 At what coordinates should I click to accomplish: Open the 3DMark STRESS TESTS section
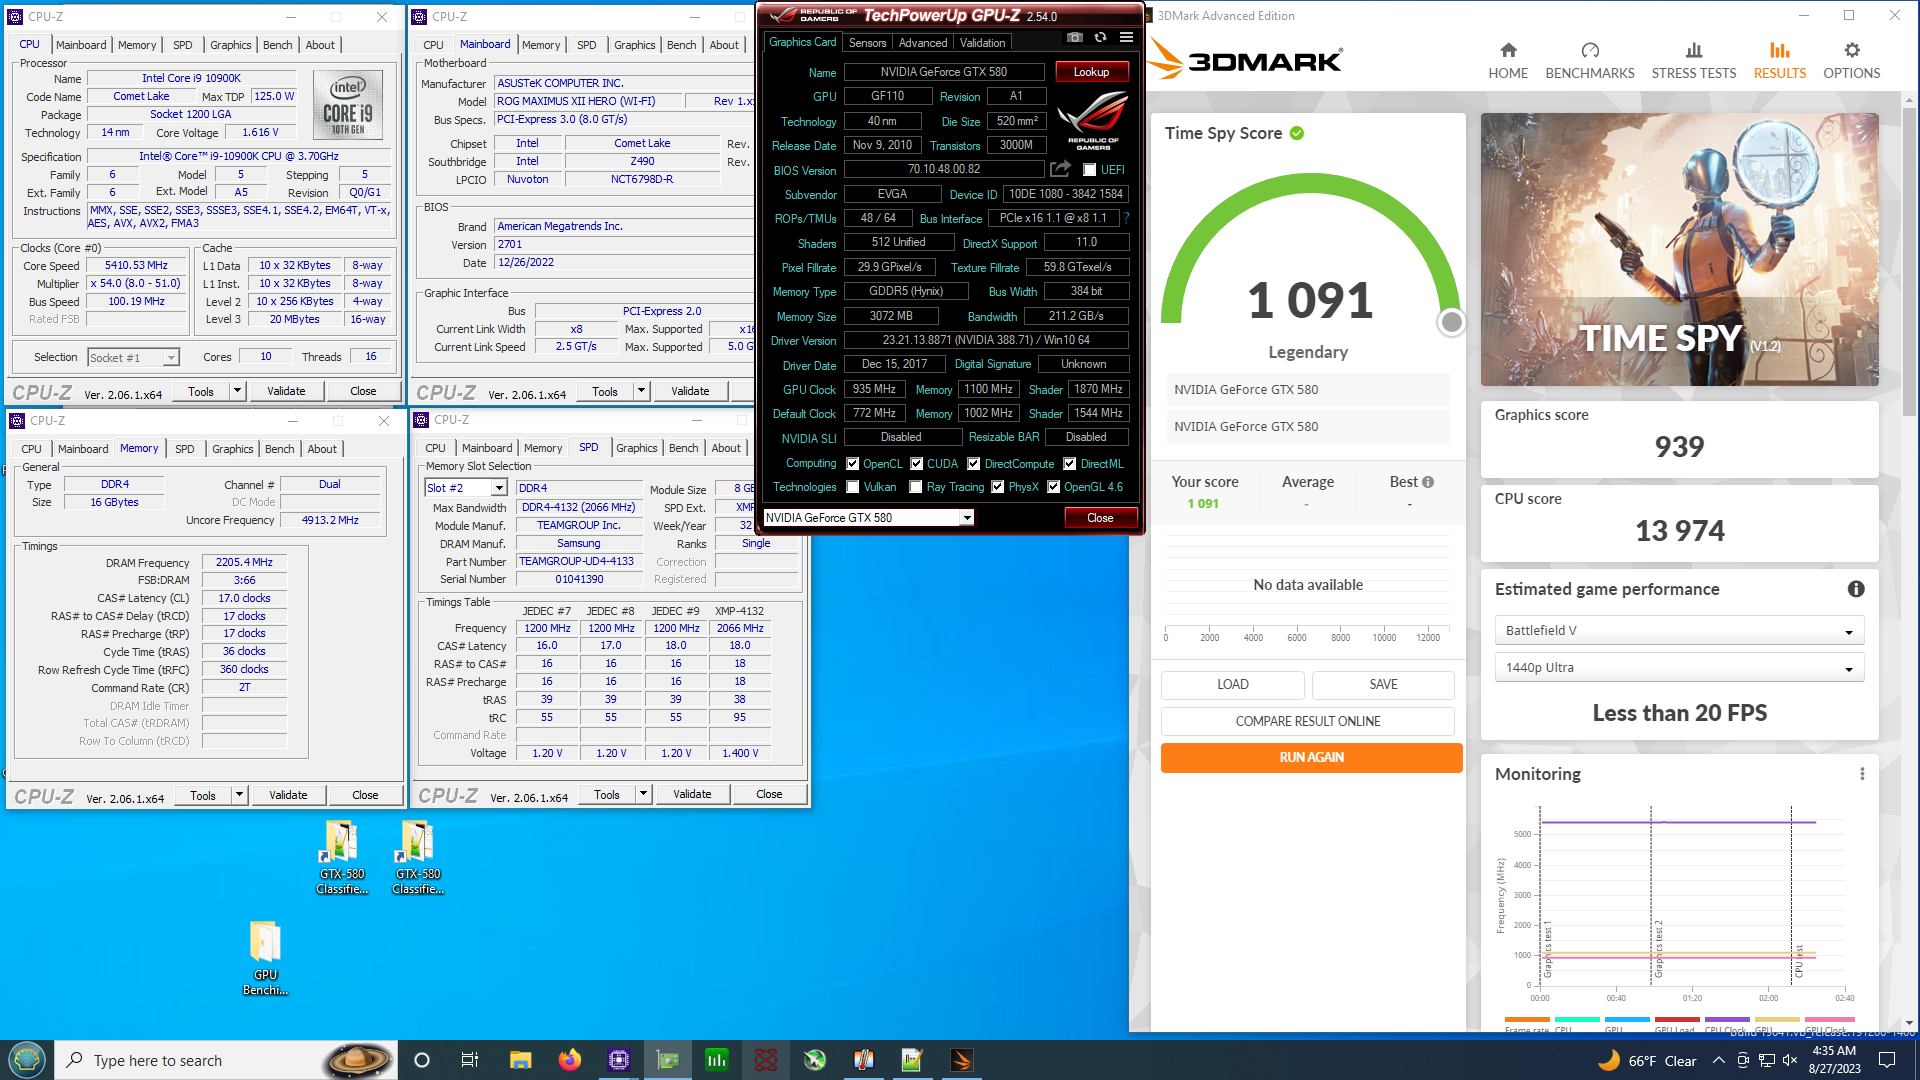[1694, 60]
